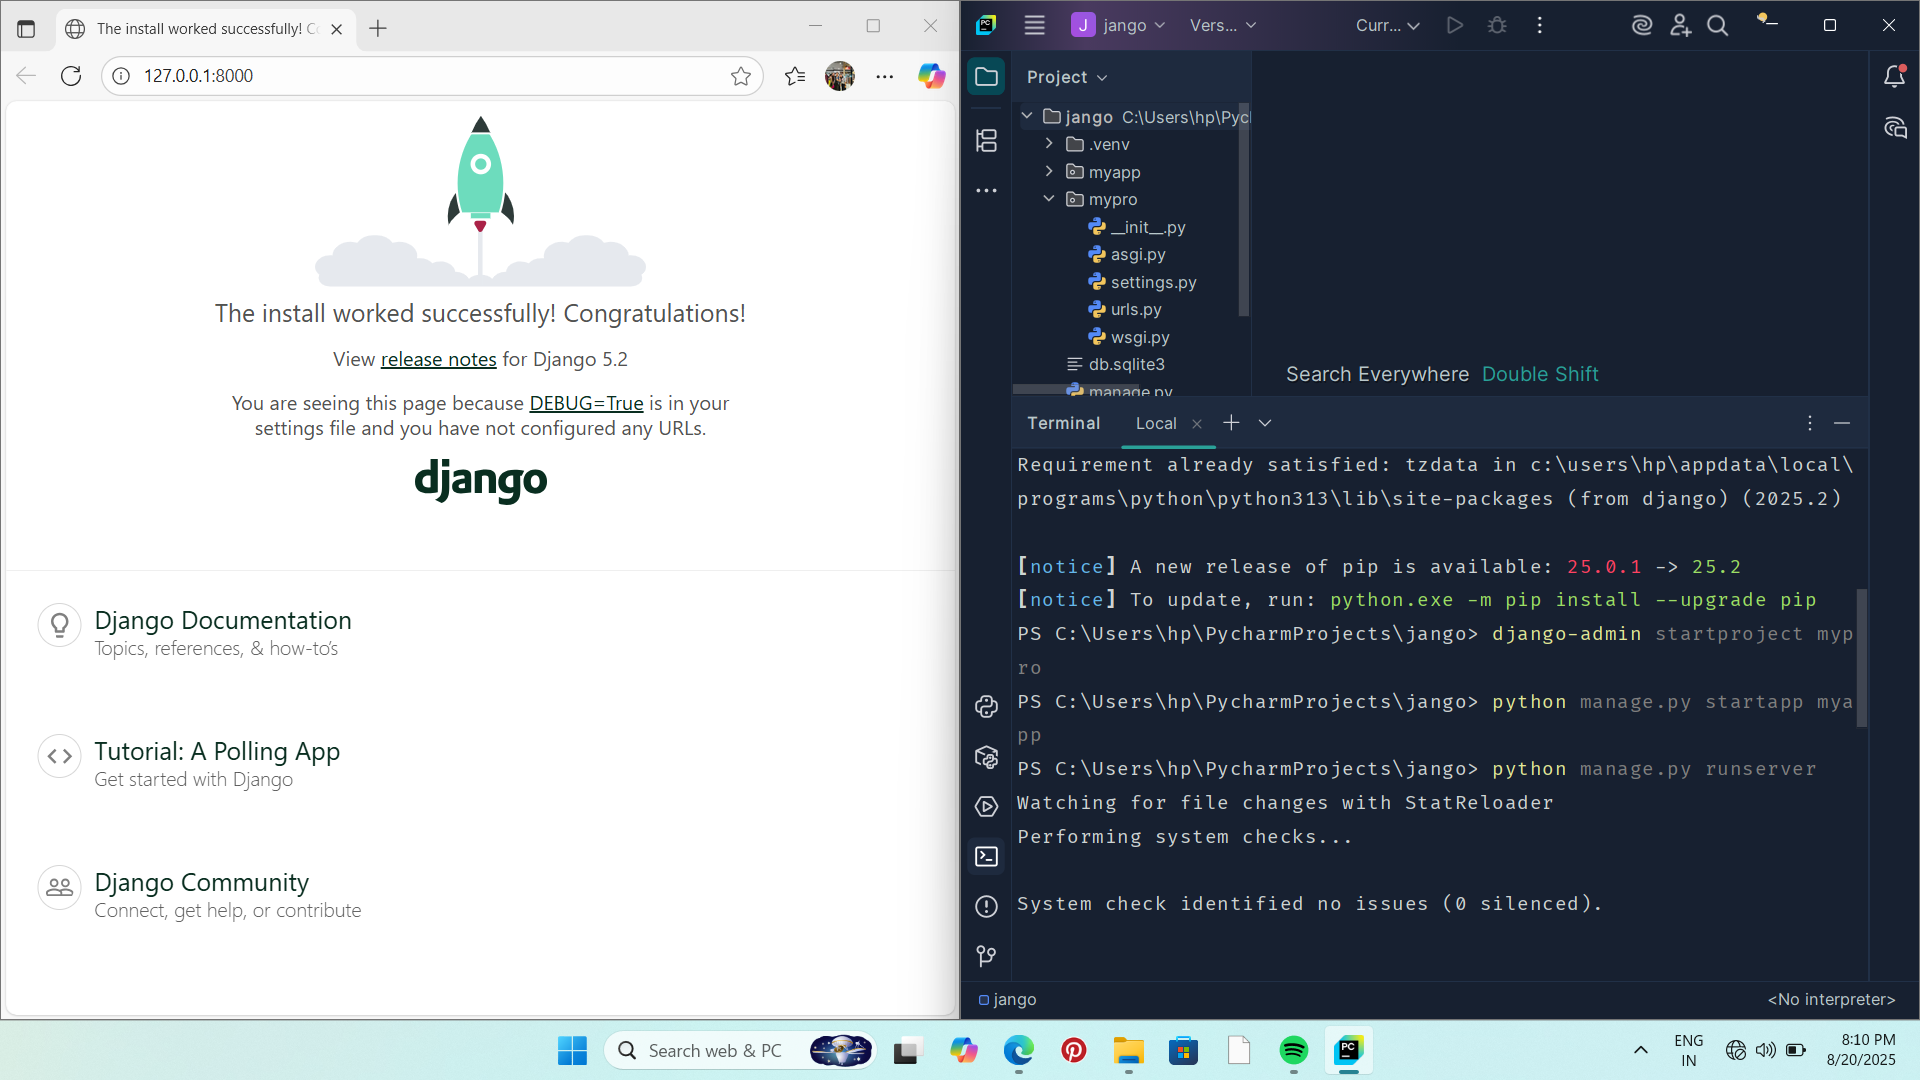Click the DEBUG=True link

(586, 403)
